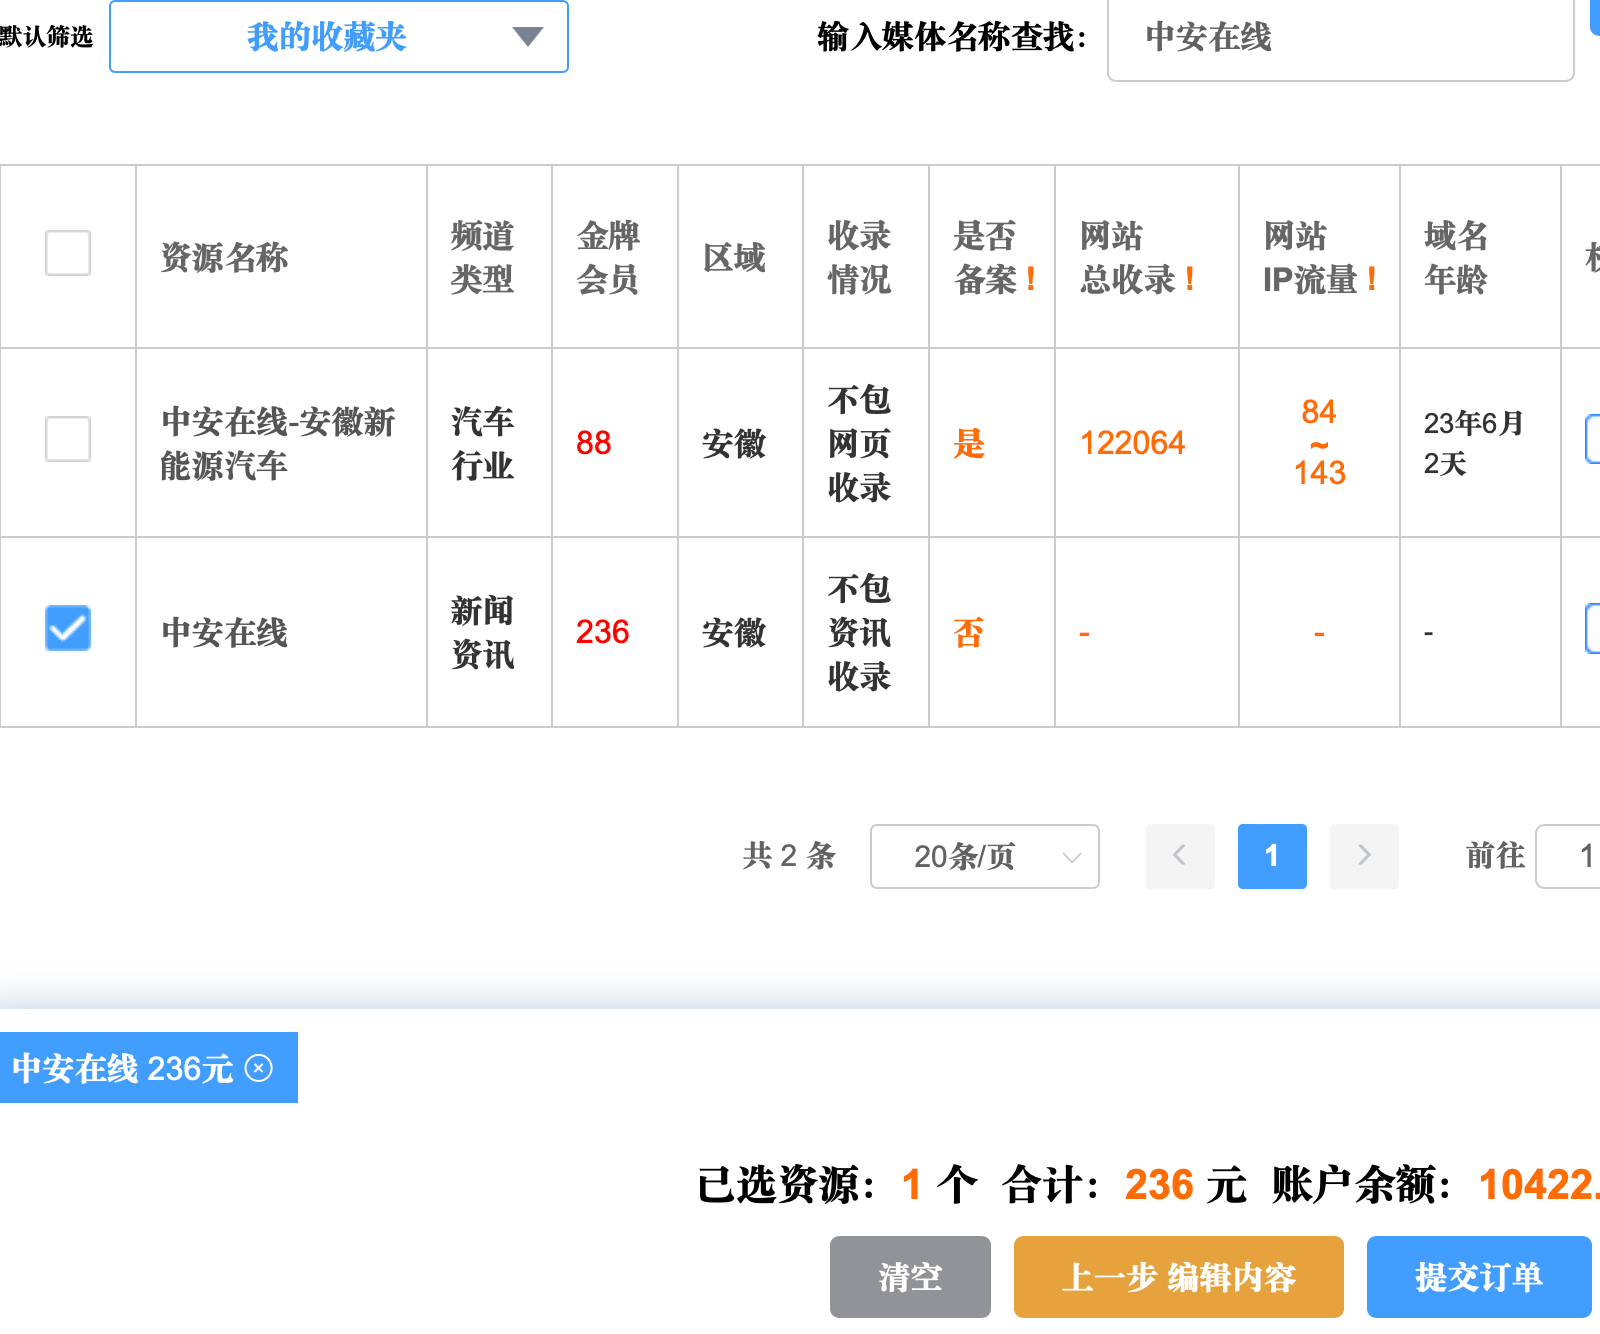Screen dimensions: 1600x1334
Task: Check the 中安在线-安徽新能源汽车 row checkbox
Action: [68, 439]
